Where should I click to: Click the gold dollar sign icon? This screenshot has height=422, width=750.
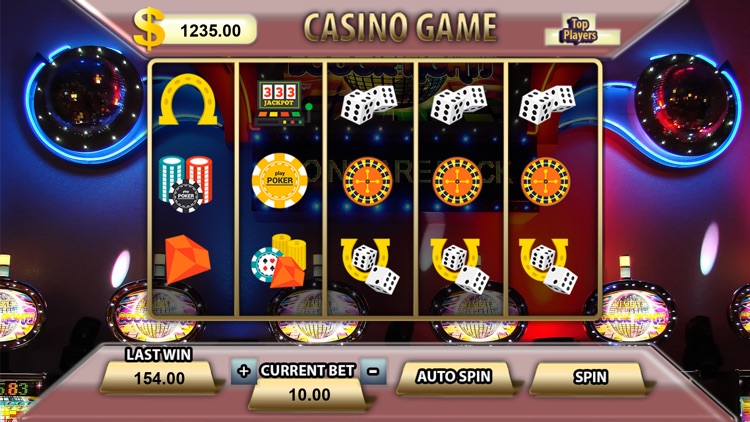[149, 29]
